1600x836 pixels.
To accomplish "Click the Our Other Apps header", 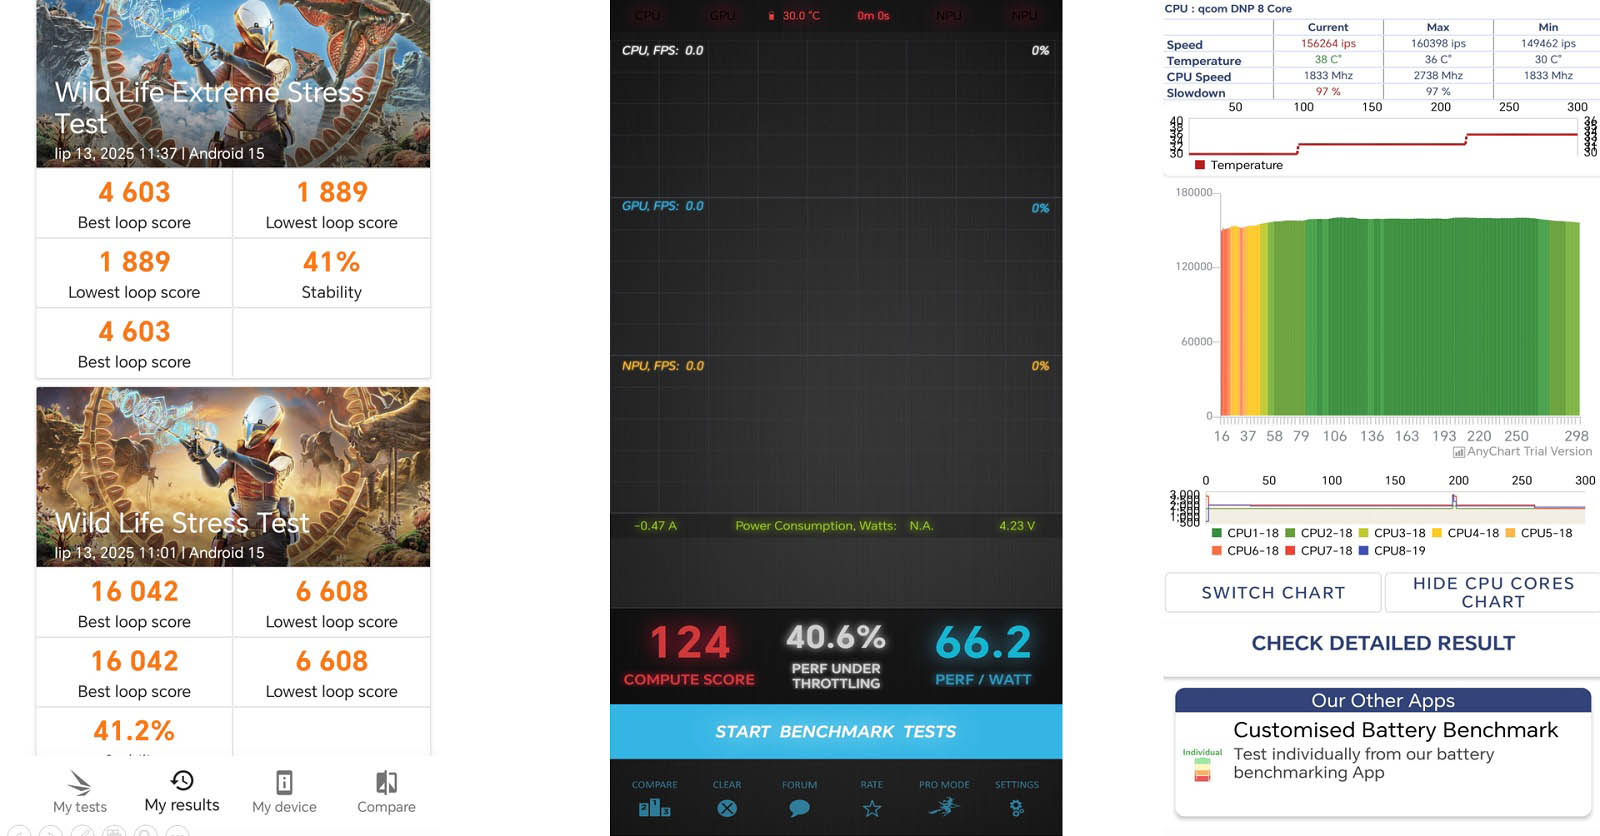I will (x=1383, y=700).
